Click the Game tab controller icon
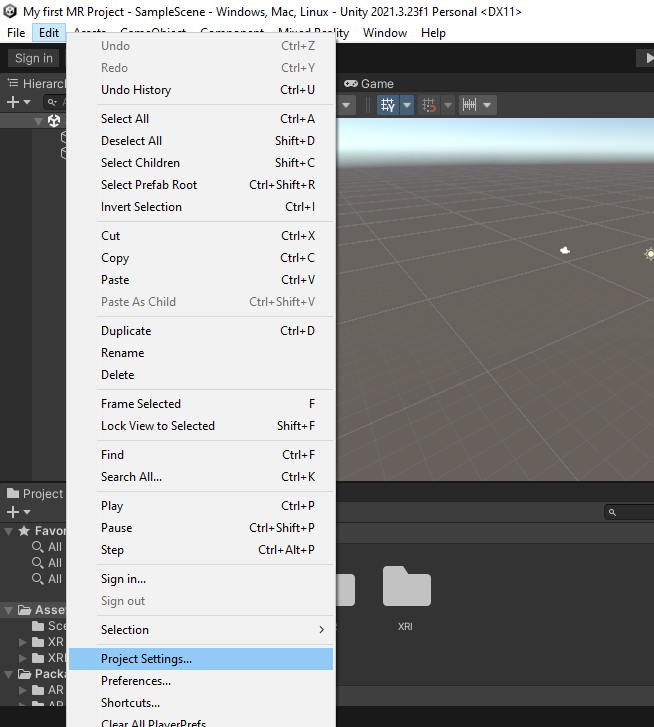Image resolution: width=654 pixels, height=727 pixels. point(350,83)
